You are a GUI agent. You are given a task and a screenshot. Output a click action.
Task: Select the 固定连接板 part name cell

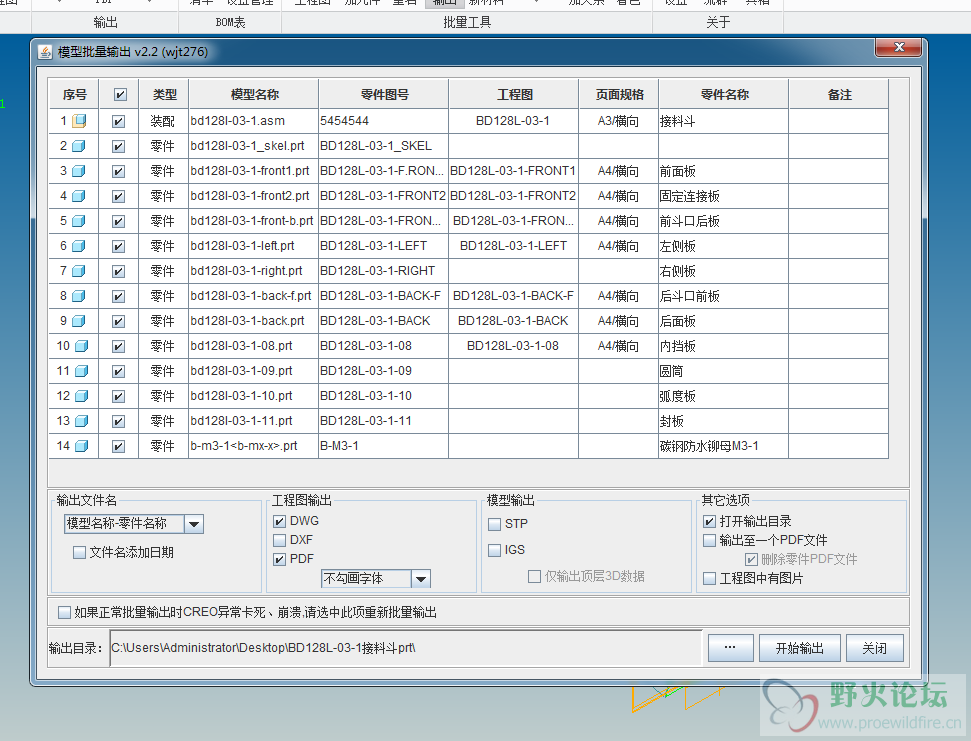pos(724,196)
